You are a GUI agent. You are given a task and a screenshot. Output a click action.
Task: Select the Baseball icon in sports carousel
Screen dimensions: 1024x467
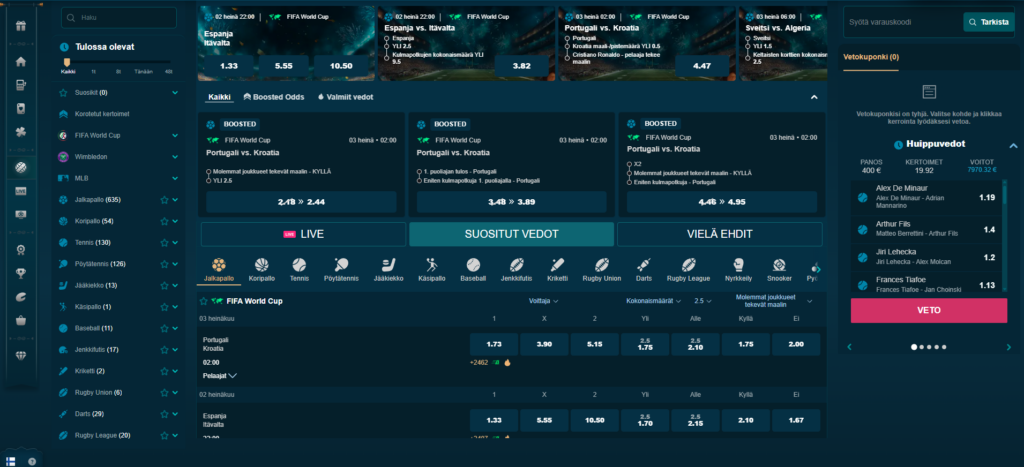(x=473, y=265)
